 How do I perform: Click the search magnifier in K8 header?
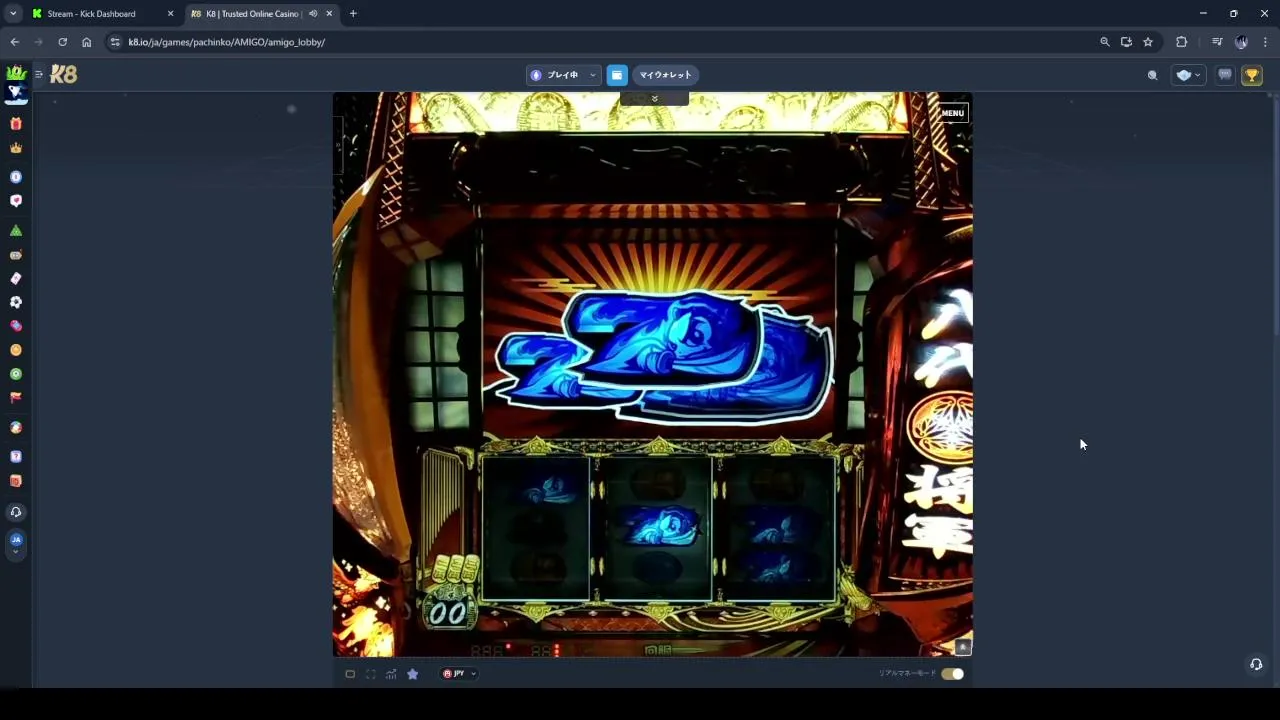1152,75
